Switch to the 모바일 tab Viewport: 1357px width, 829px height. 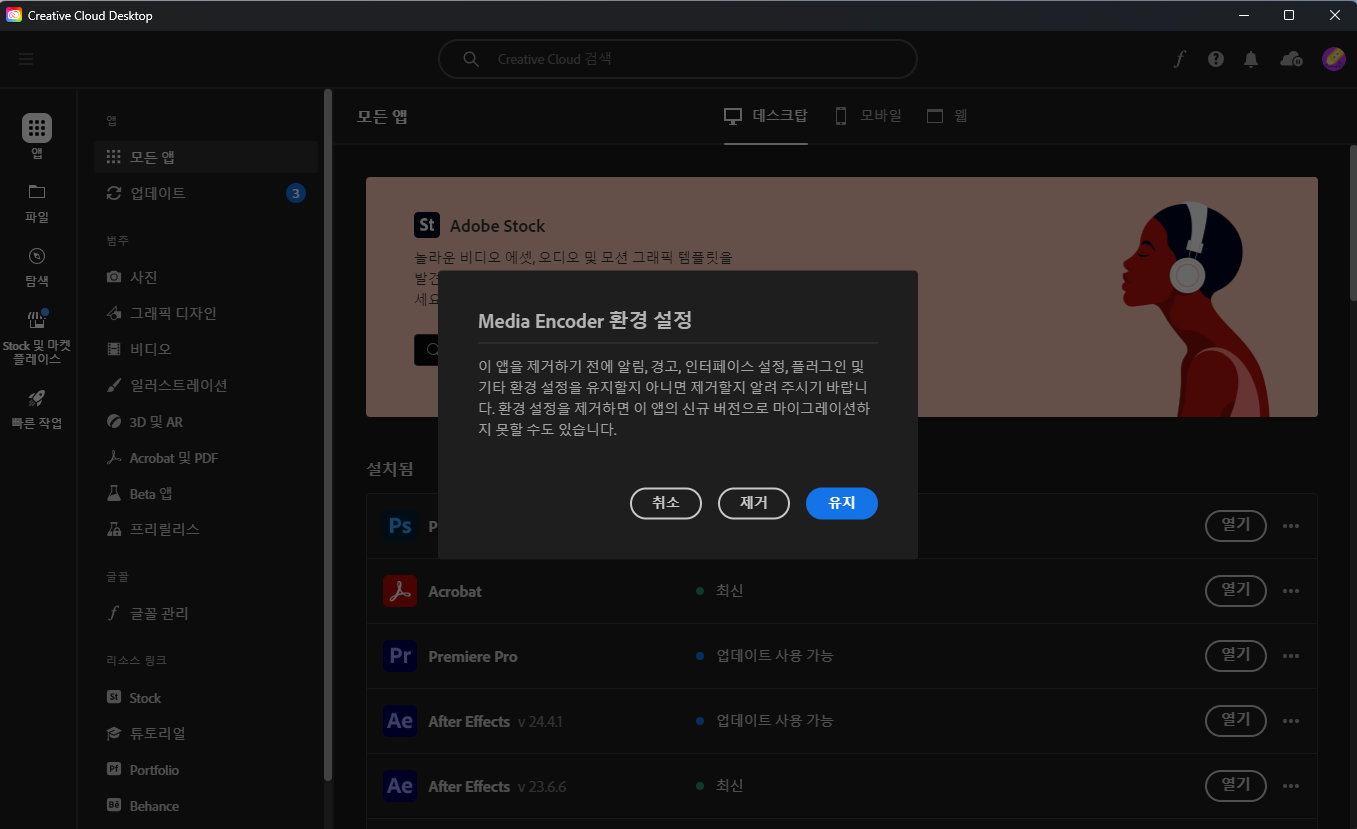pyautogui.click(x=867, y=115)
